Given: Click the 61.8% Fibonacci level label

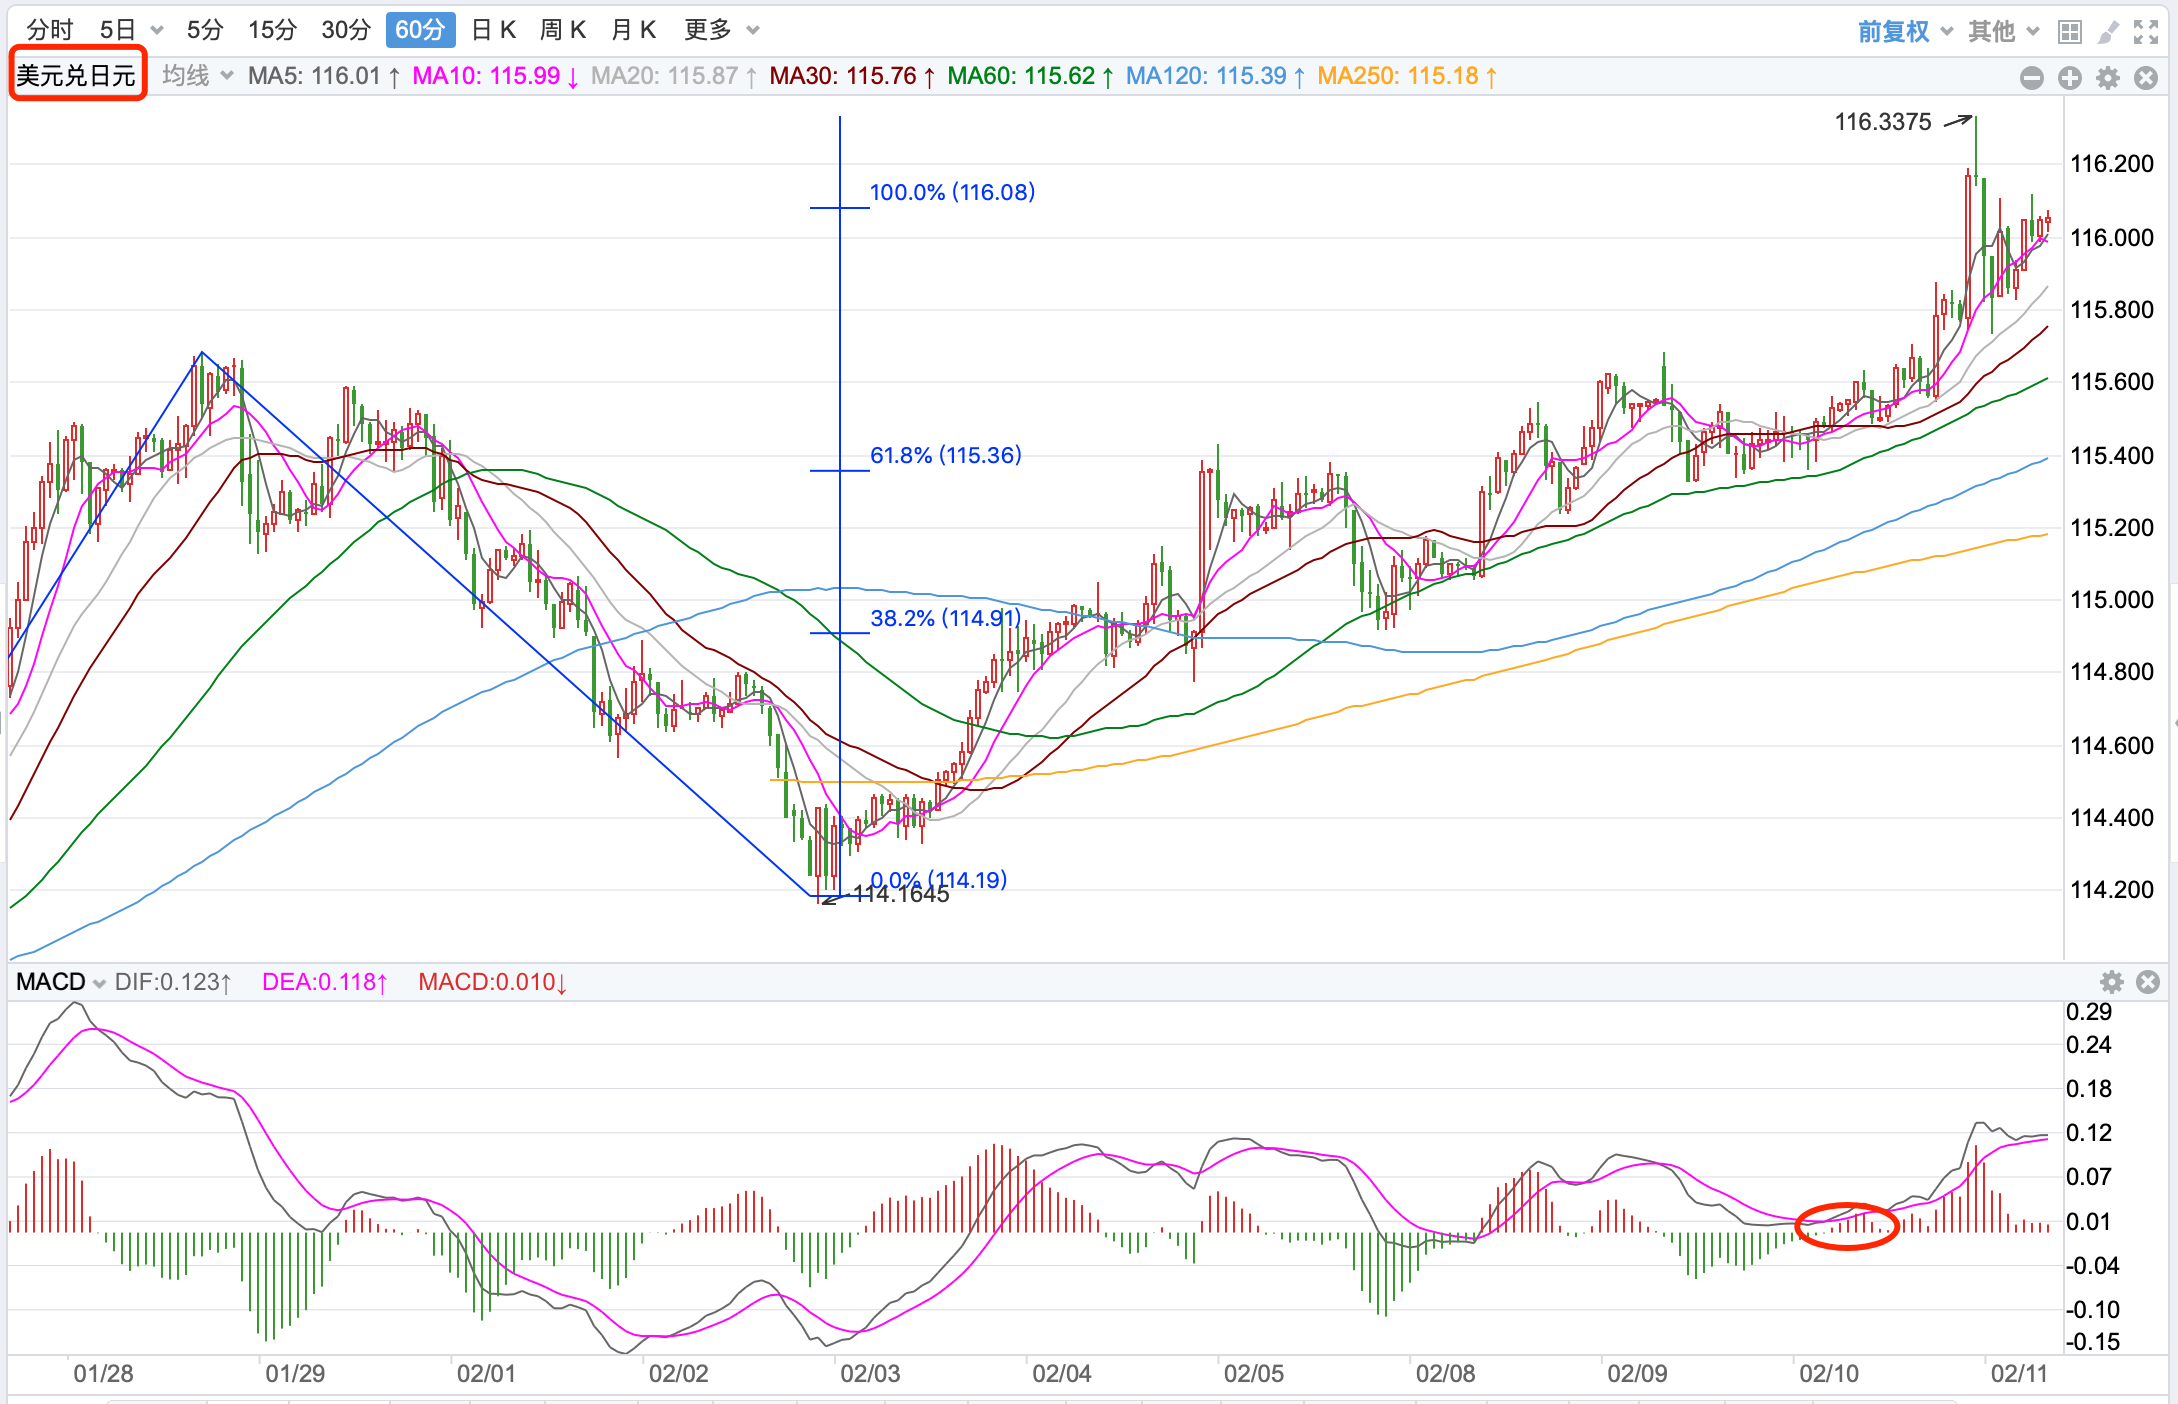Looking at the screenshot, I should pyautogui.click(x=945, y=455).
